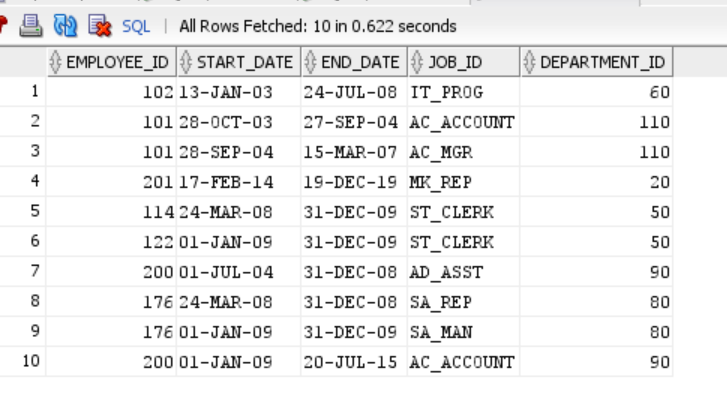This screenshot has width=727, height=414.
Task: Click the Print results icon
Action: (31, 26)
